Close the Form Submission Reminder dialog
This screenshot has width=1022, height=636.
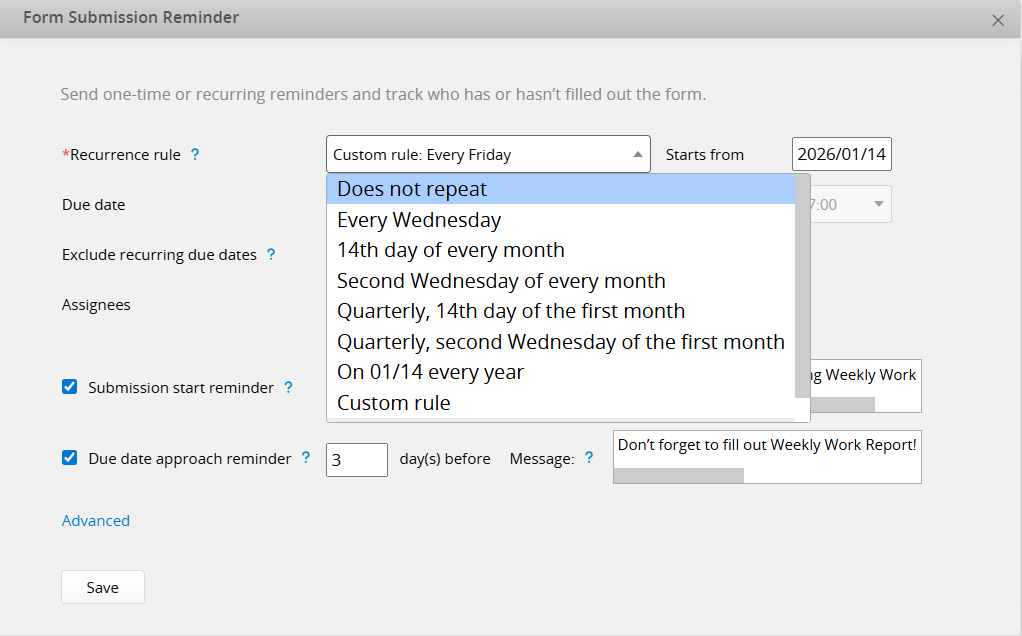click(997, 20)
